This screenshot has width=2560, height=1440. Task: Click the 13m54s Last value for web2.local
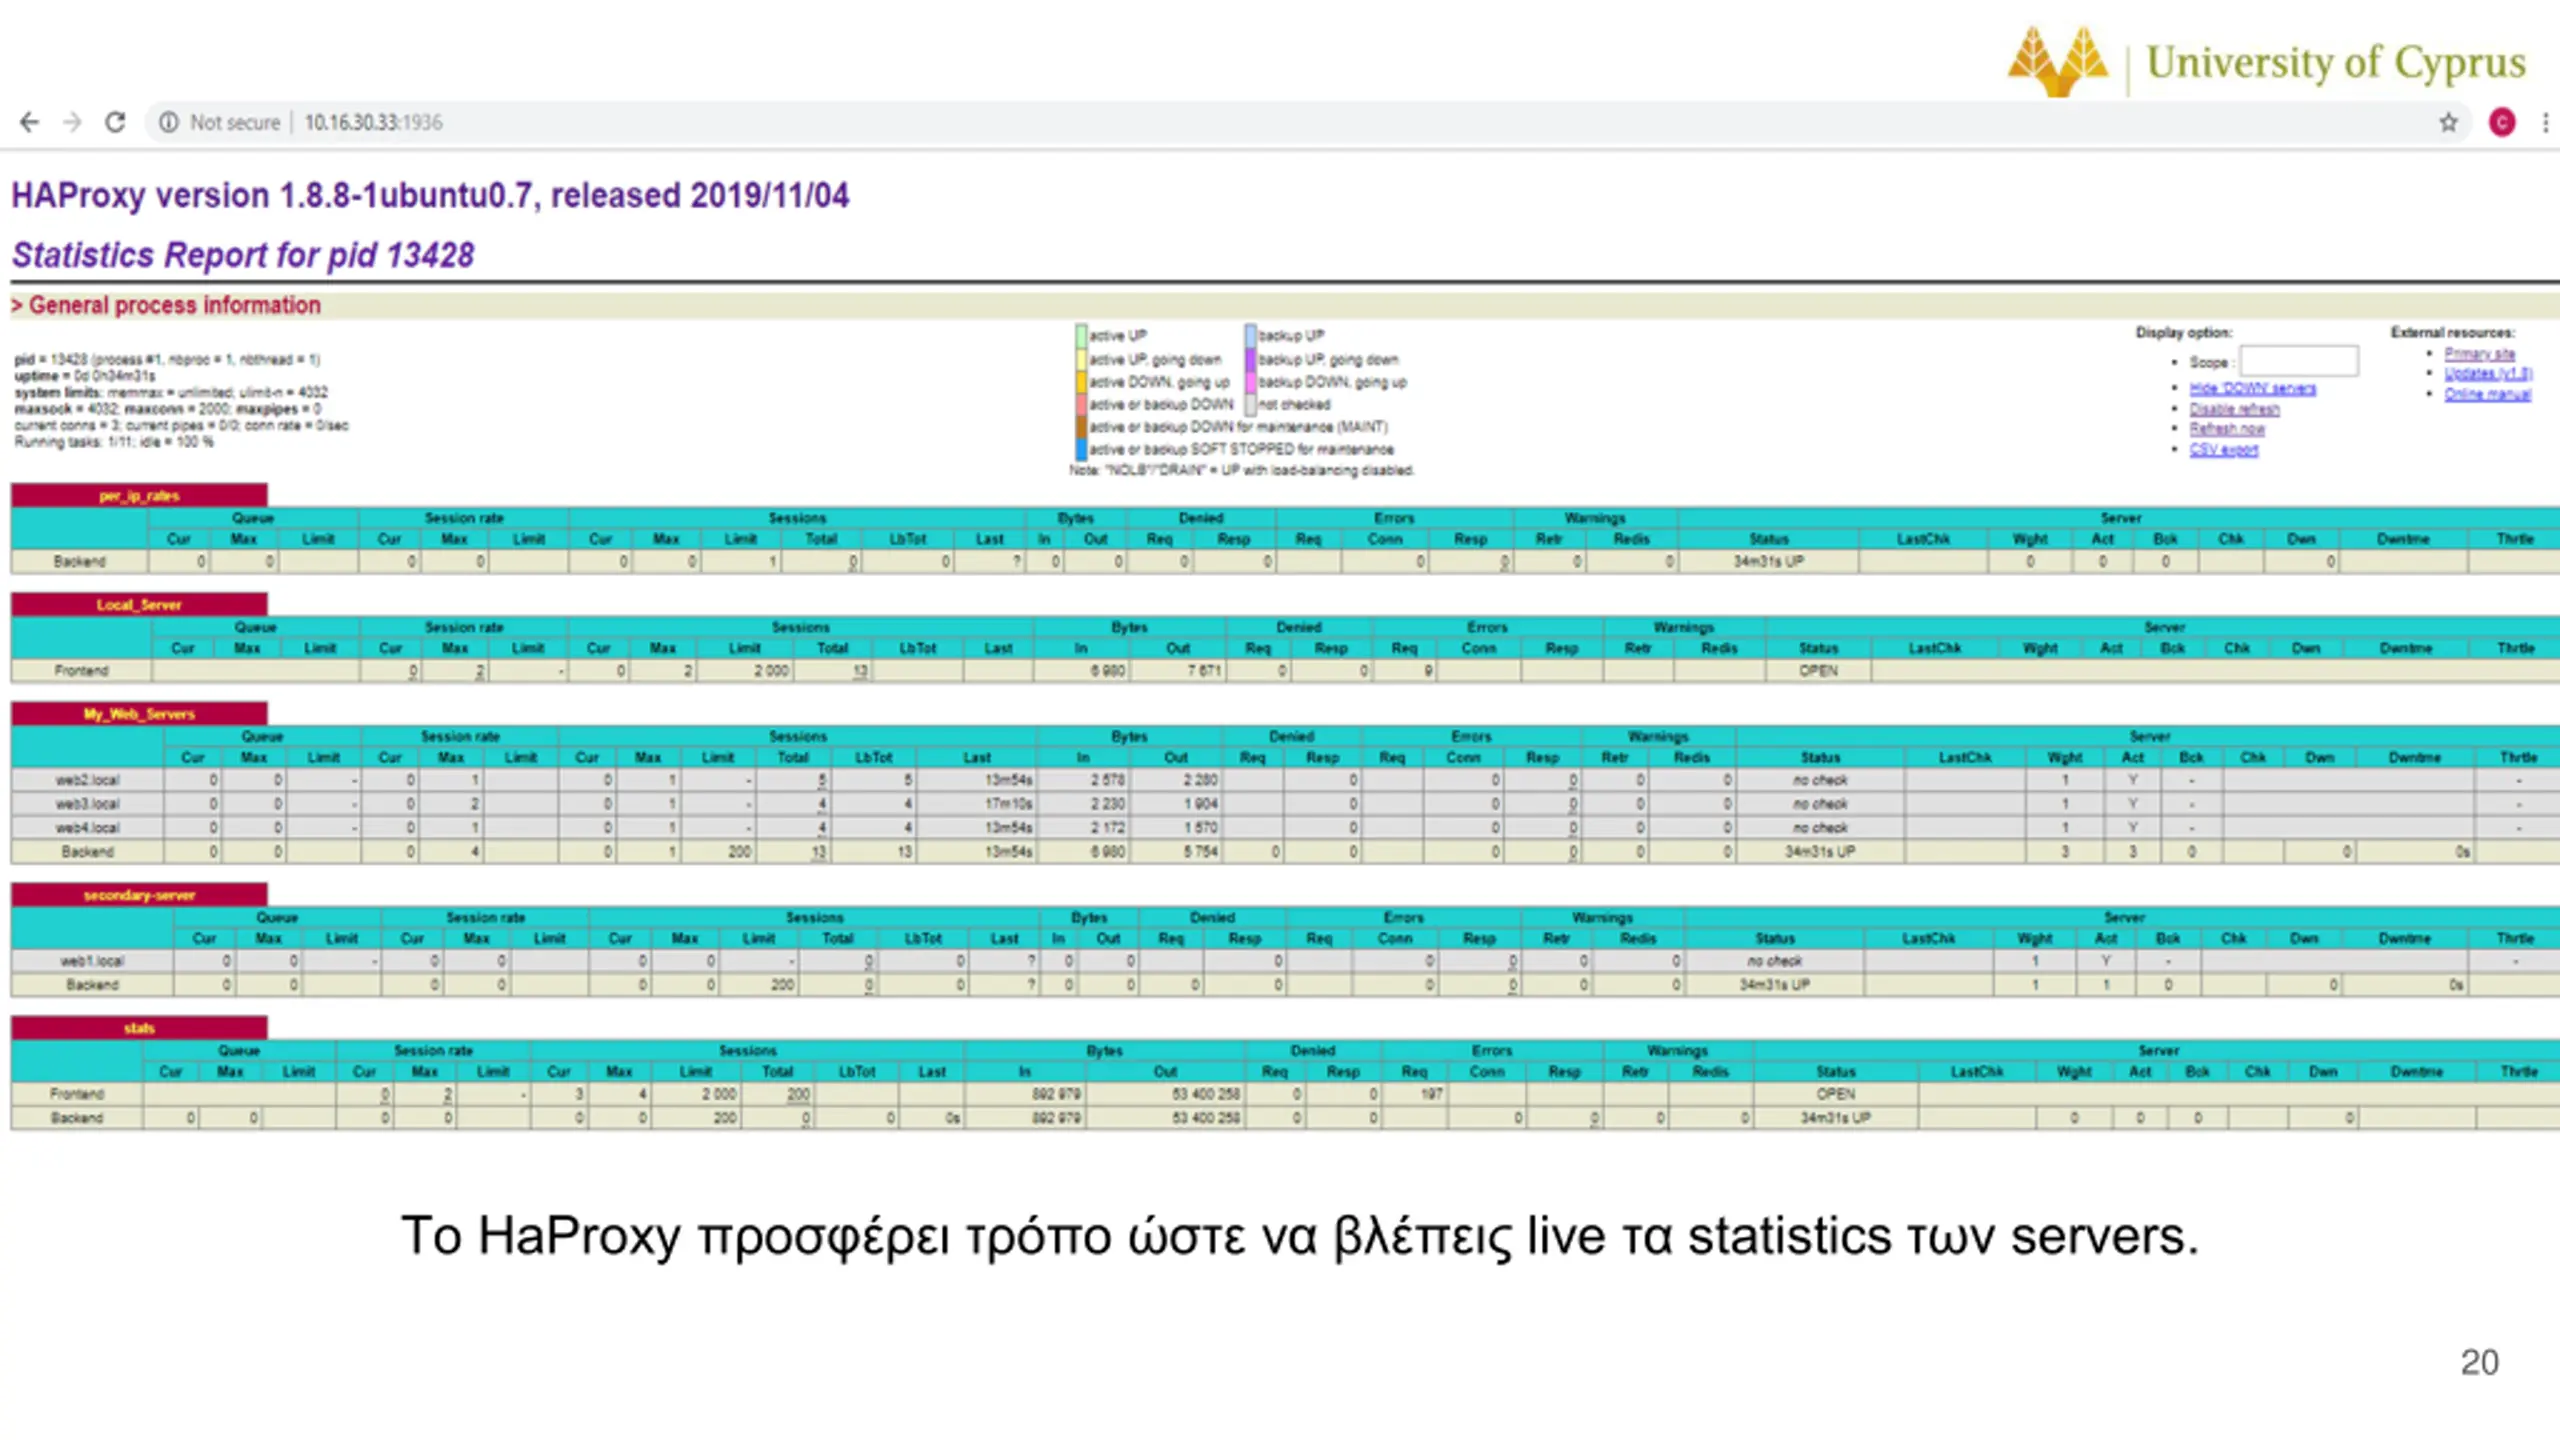(1008, 779)
